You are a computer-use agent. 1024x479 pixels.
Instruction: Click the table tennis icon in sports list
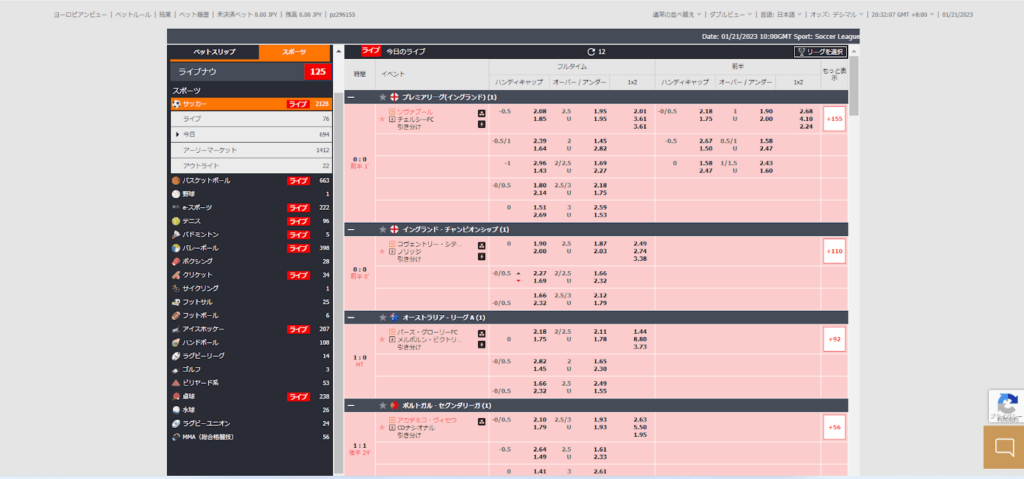pyautogui.click(x=176, y=397)
